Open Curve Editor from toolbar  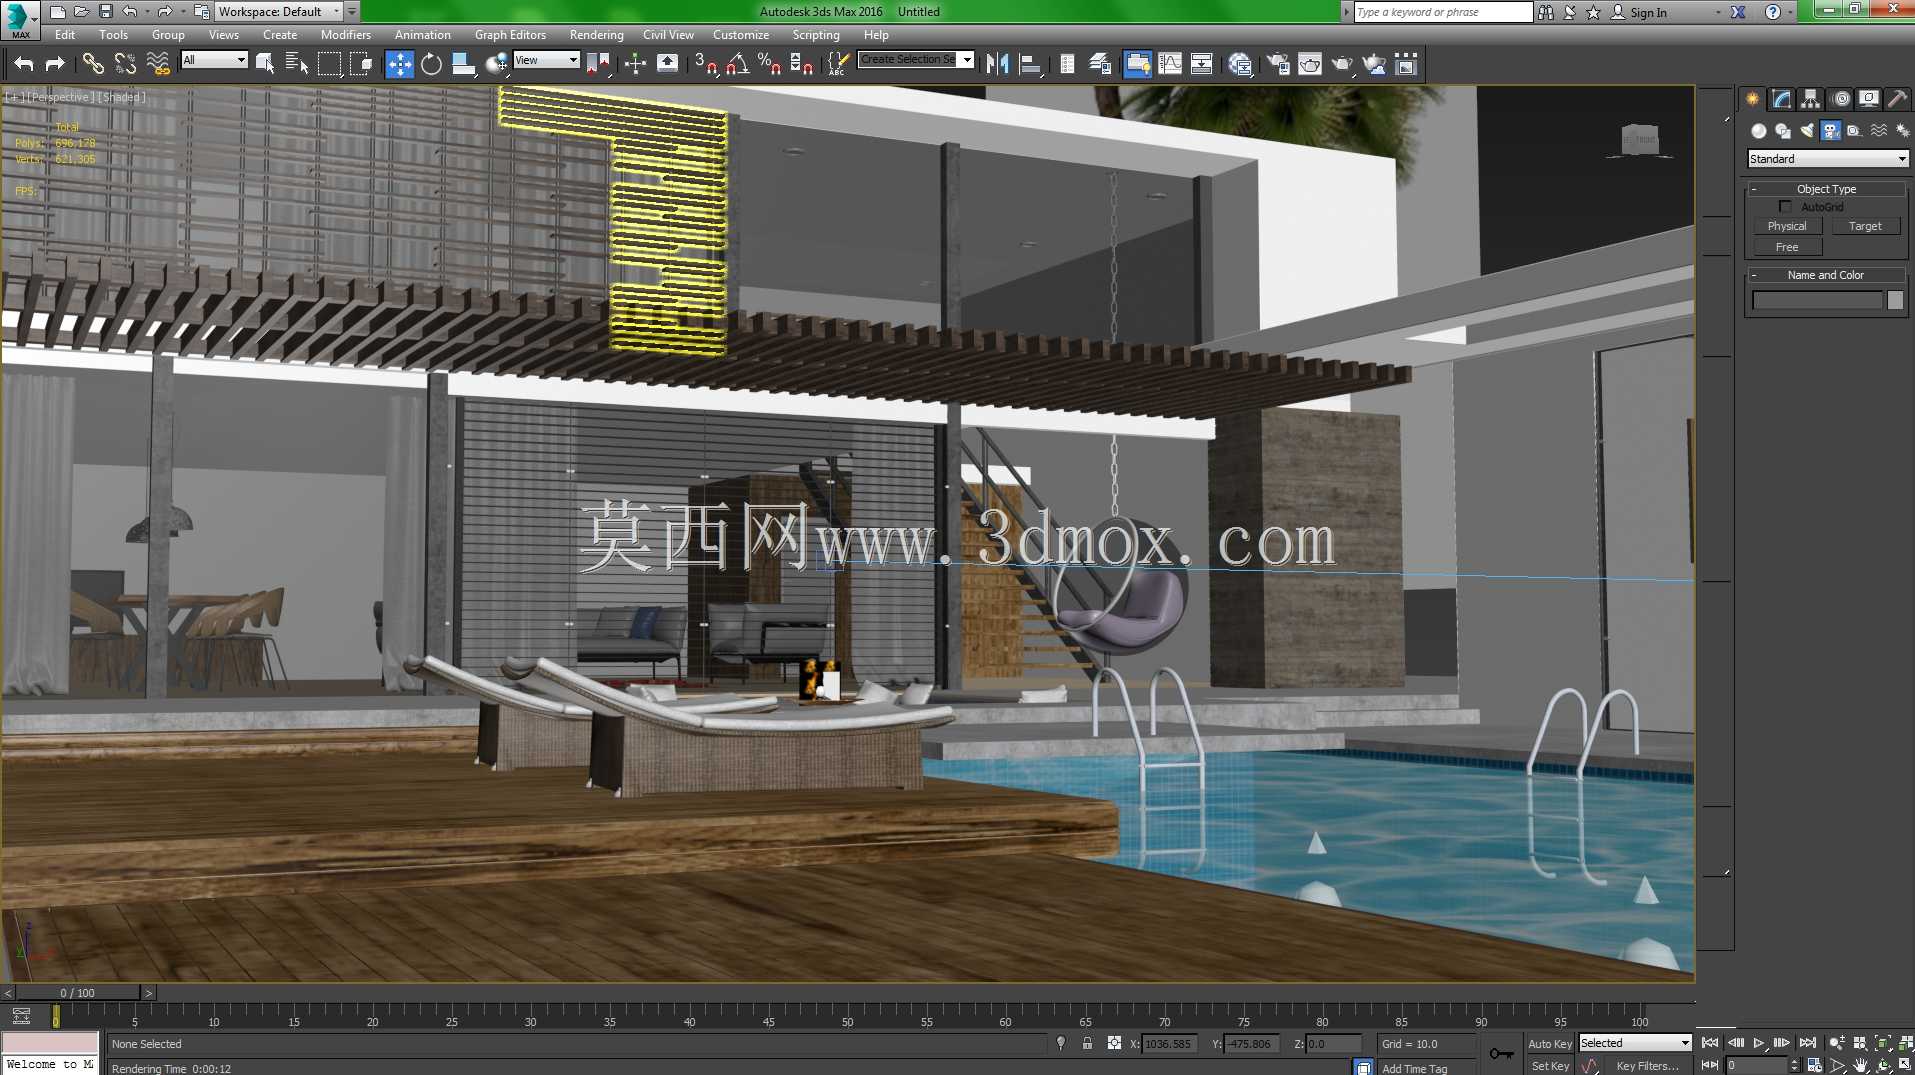1170,64
